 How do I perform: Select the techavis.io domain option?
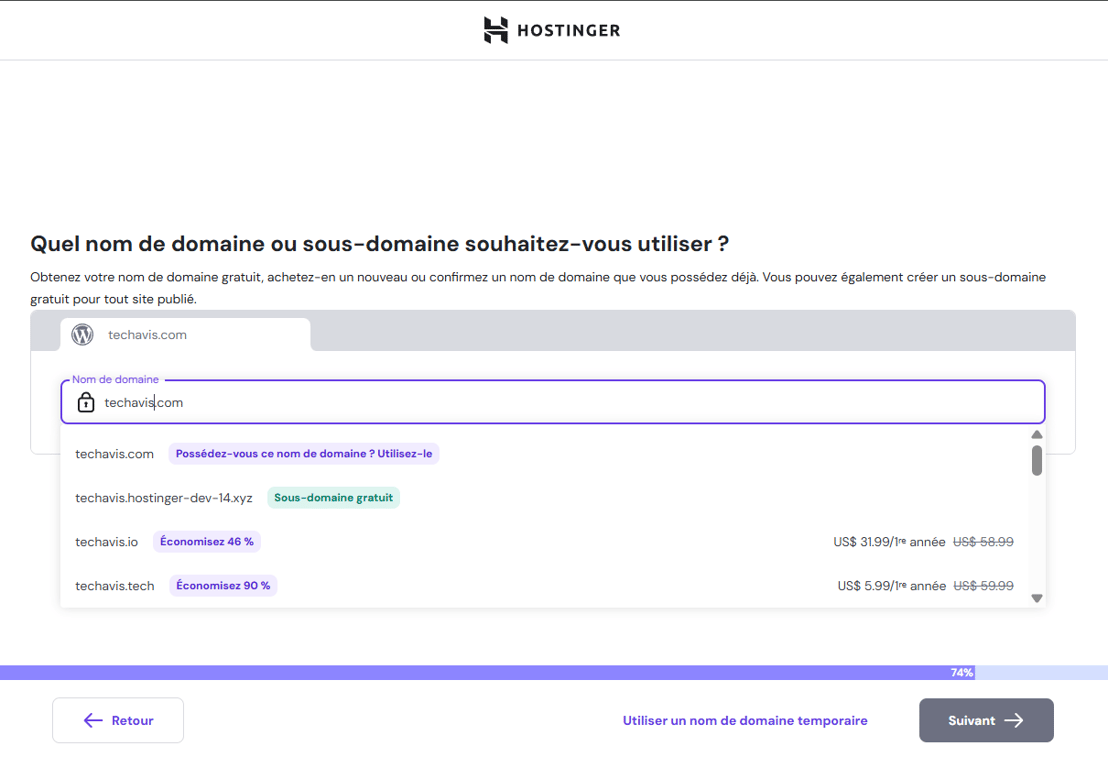106,541
